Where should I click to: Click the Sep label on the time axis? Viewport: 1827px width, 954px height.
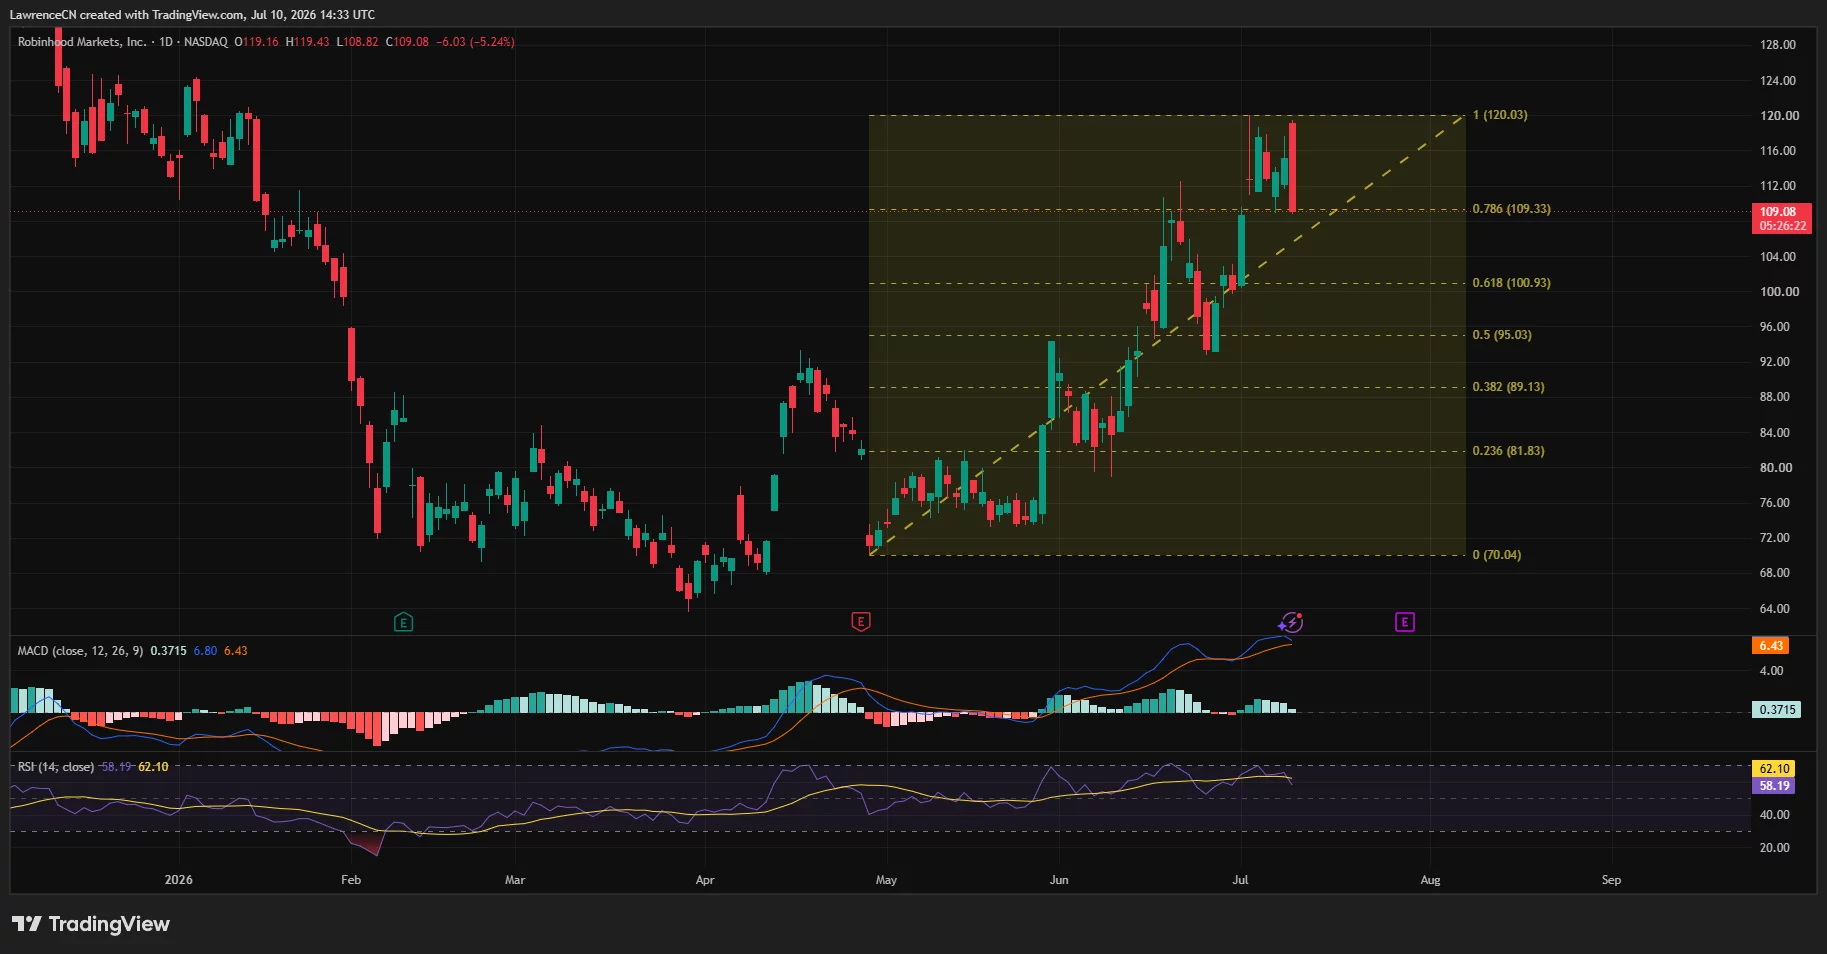[x=1611, y=880]
